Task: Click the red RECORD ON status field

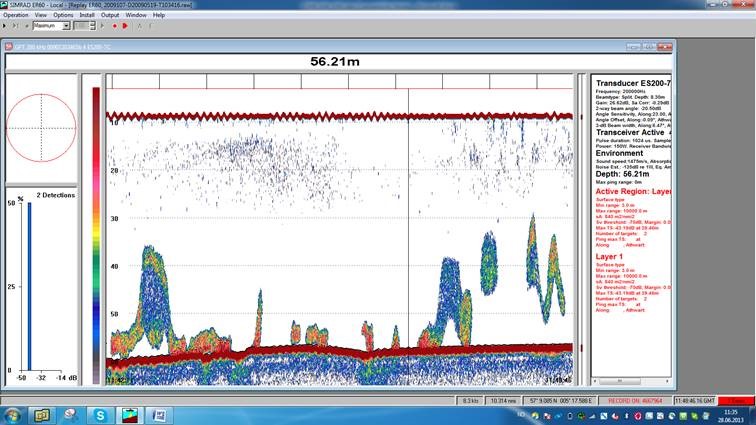Action: 635,400
